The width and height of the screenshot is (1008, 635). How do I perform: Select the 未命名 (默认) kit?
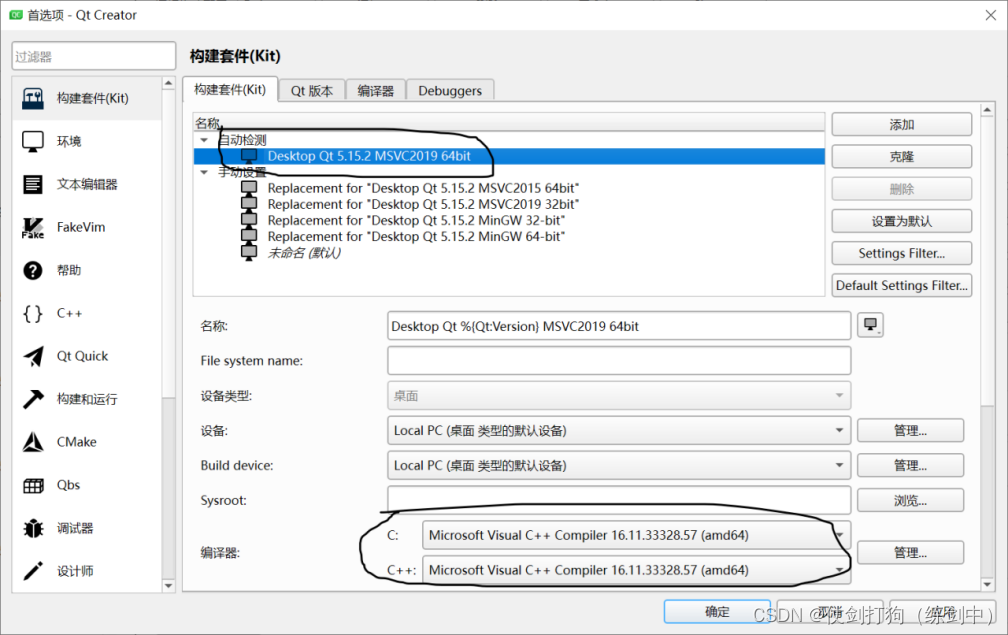(x=304, y=253)
